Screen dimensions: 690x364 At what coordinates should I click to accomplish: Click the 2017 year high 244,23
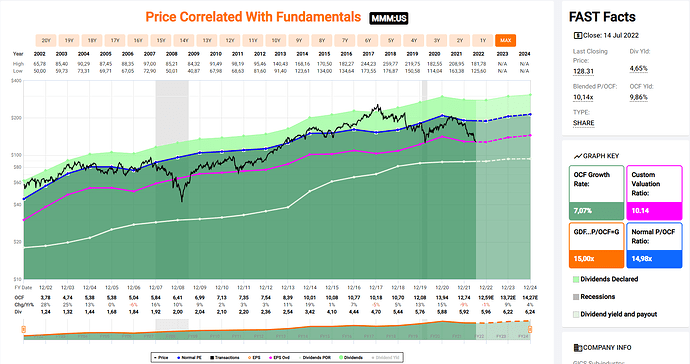pos(368,64)
